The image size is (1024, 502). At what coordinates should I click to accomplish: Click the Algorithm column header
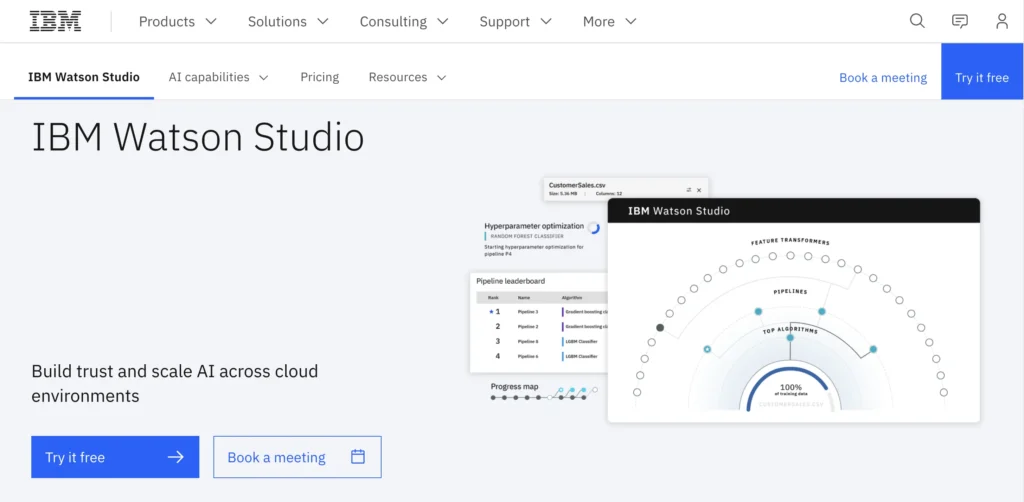(x=572, y=298)
